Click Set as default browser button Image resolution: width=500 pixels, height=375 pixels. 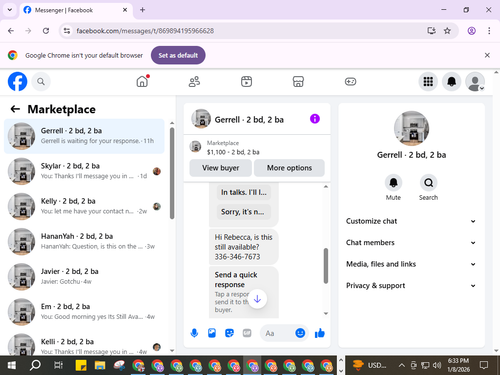[178, 55]
